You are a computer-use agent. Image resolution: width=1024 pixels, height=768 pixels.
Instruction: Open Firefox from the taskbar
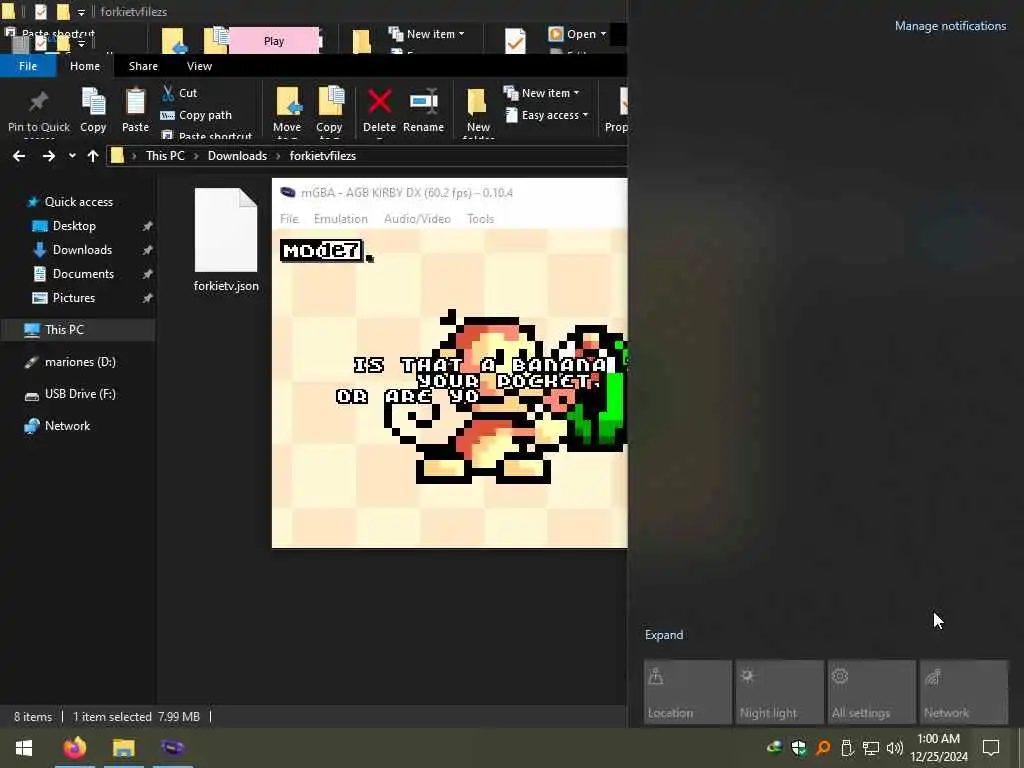(74, 748)
